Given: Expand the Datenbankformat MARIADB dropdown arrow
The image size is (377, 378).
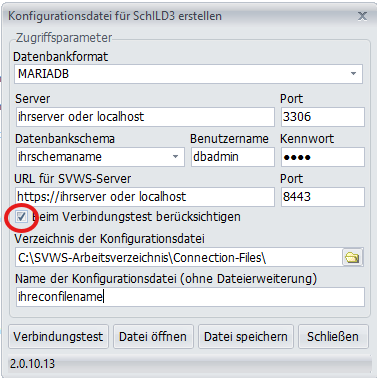Looking at the screenshot, I should (353, 74).
